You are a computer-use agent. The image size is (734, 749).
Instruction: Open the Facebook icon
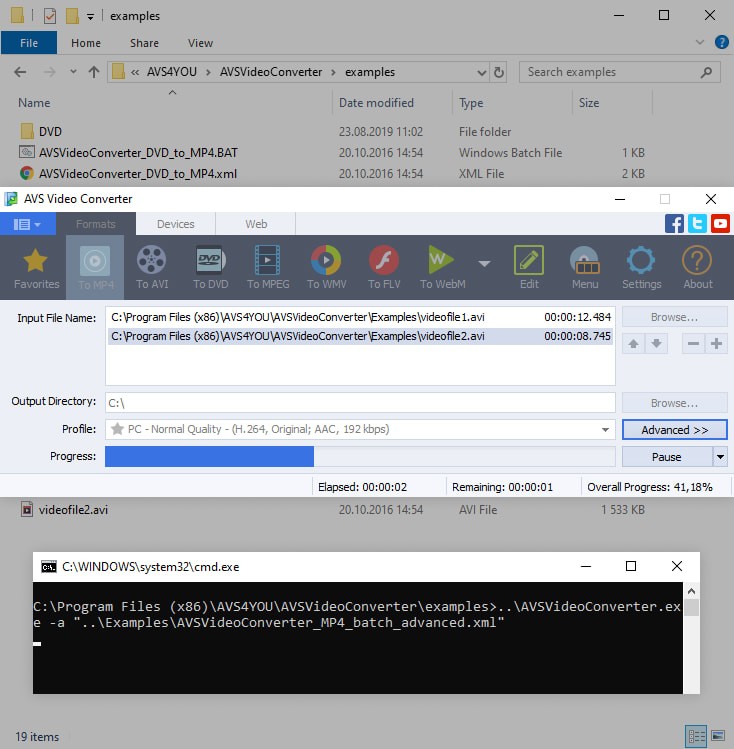(674, 224)
